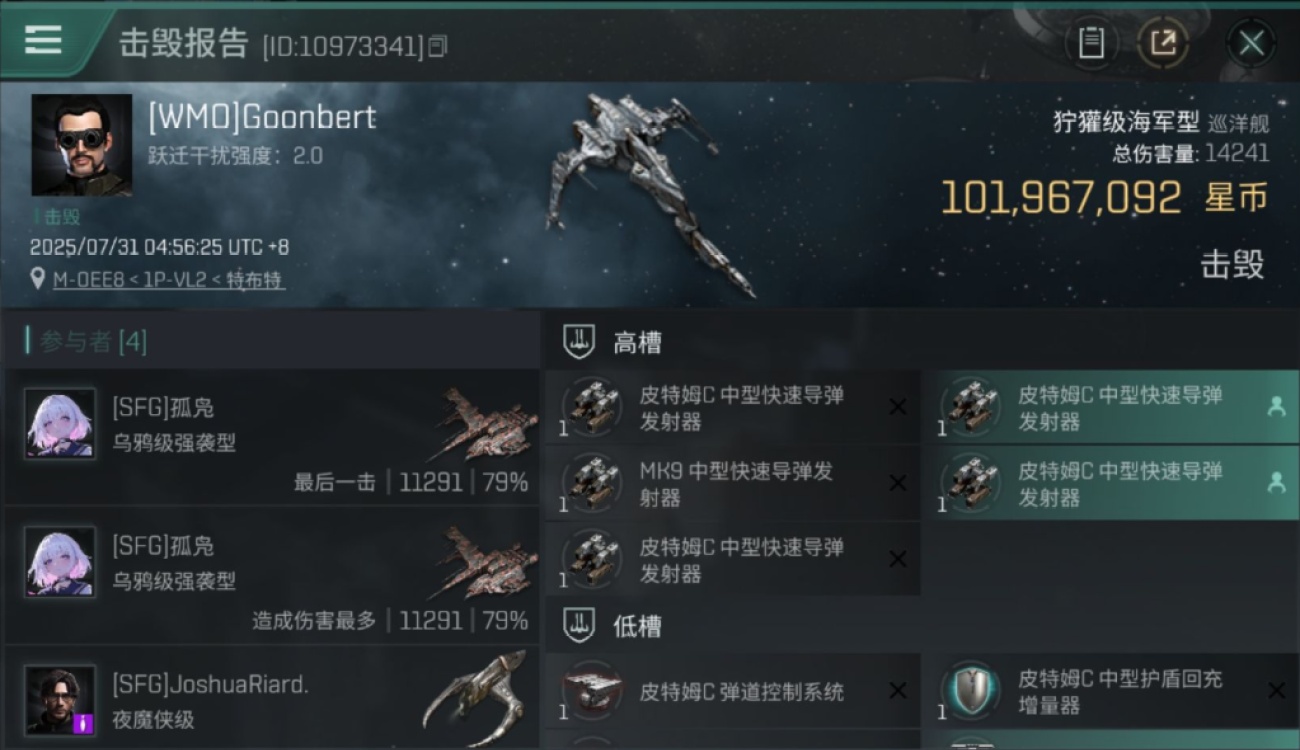Click the 低槽 low slot shield icon
The image size is (1300, 750).
[580, 626]
